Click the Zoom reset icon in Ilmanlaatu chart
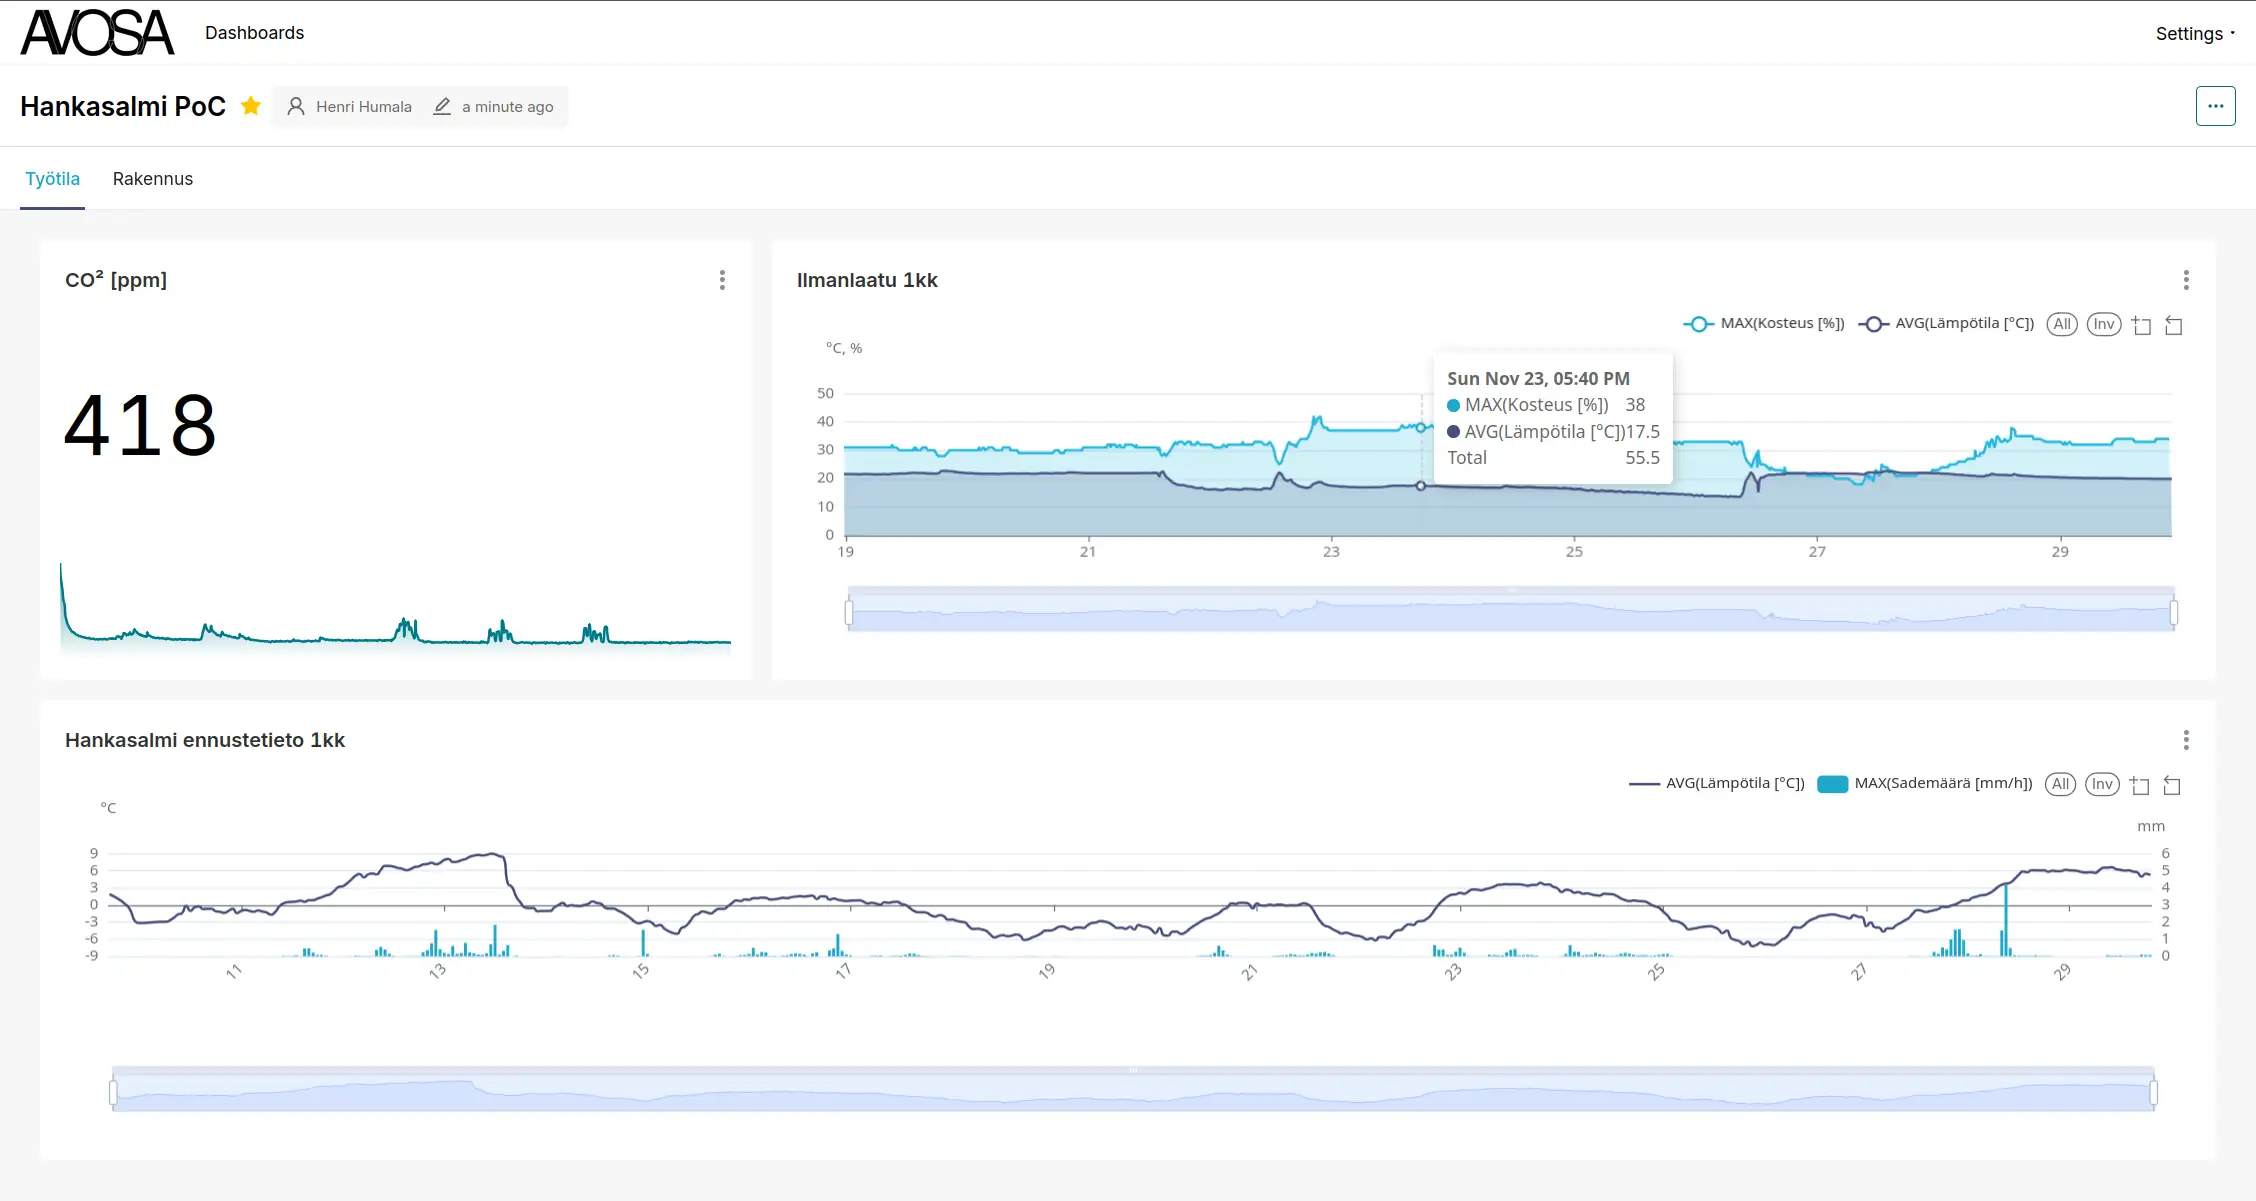This screenshot has width=2256, height=1201. pyautogui.click(x=2173, y=325)
